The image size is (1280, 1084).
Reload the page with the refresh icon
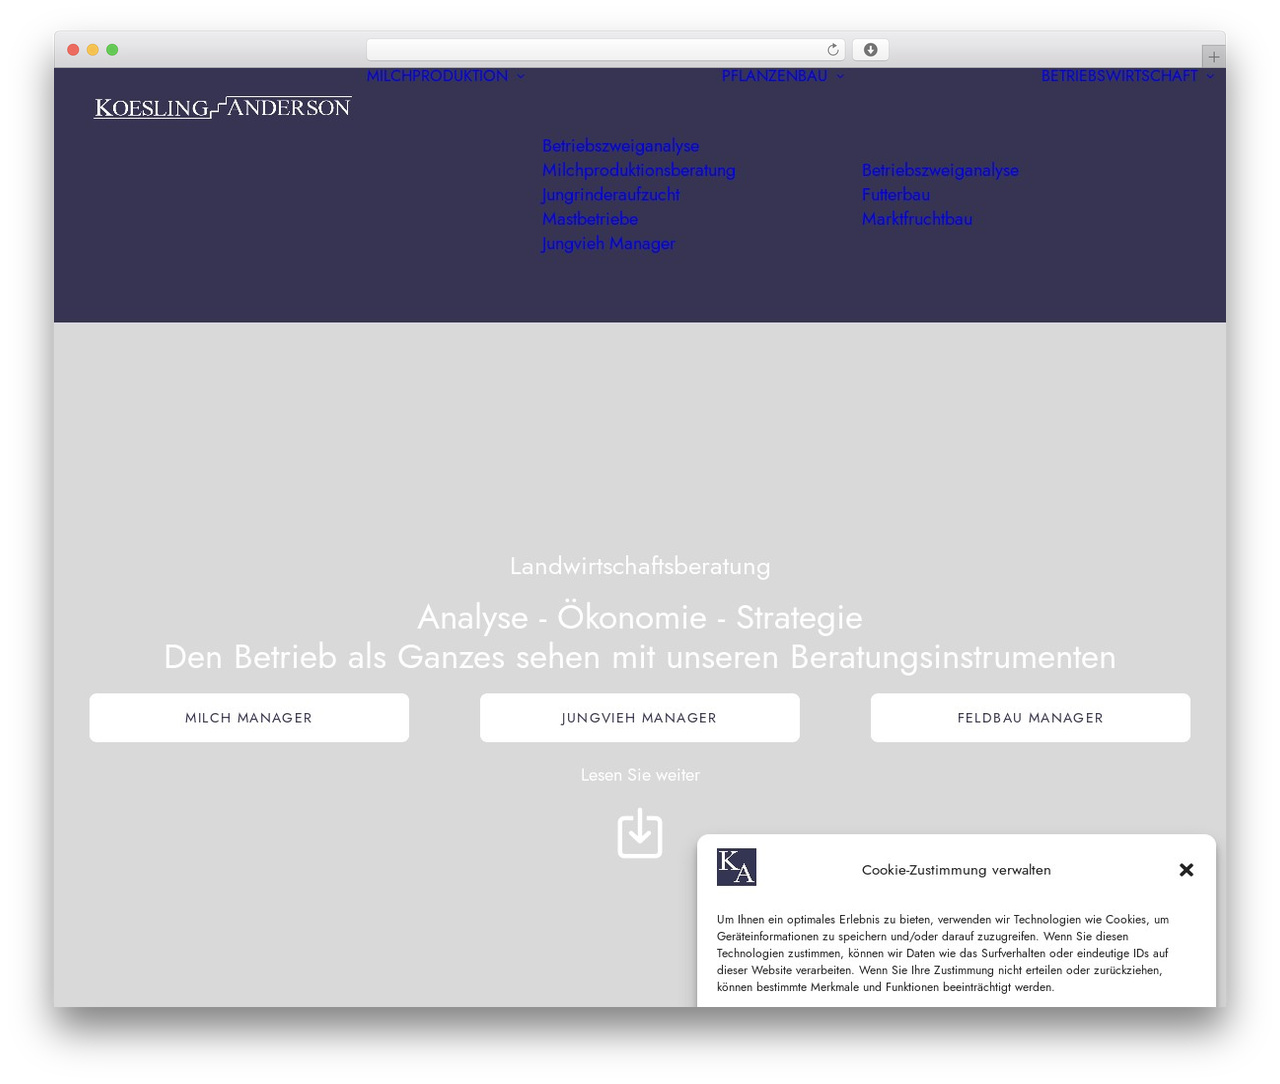click(x=832, y=50)
